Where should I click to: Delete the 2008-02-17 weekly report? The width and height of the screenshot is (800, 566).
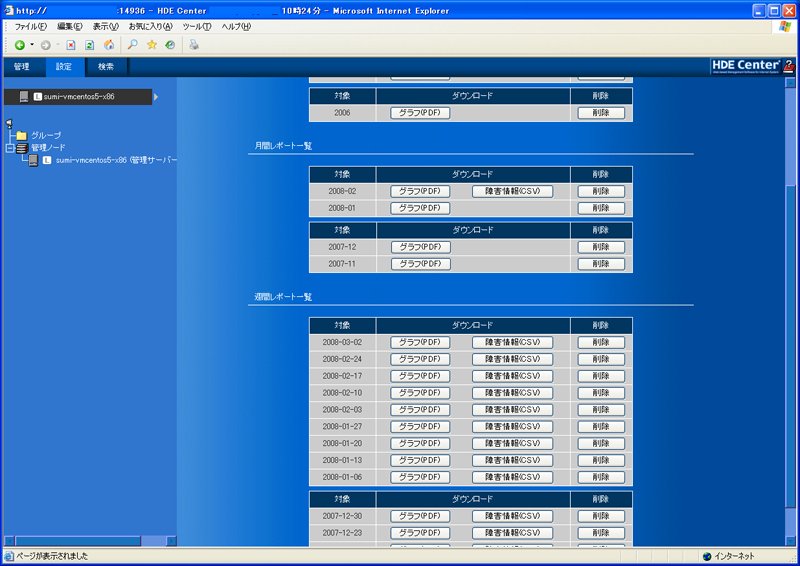[x=601, y=376]
